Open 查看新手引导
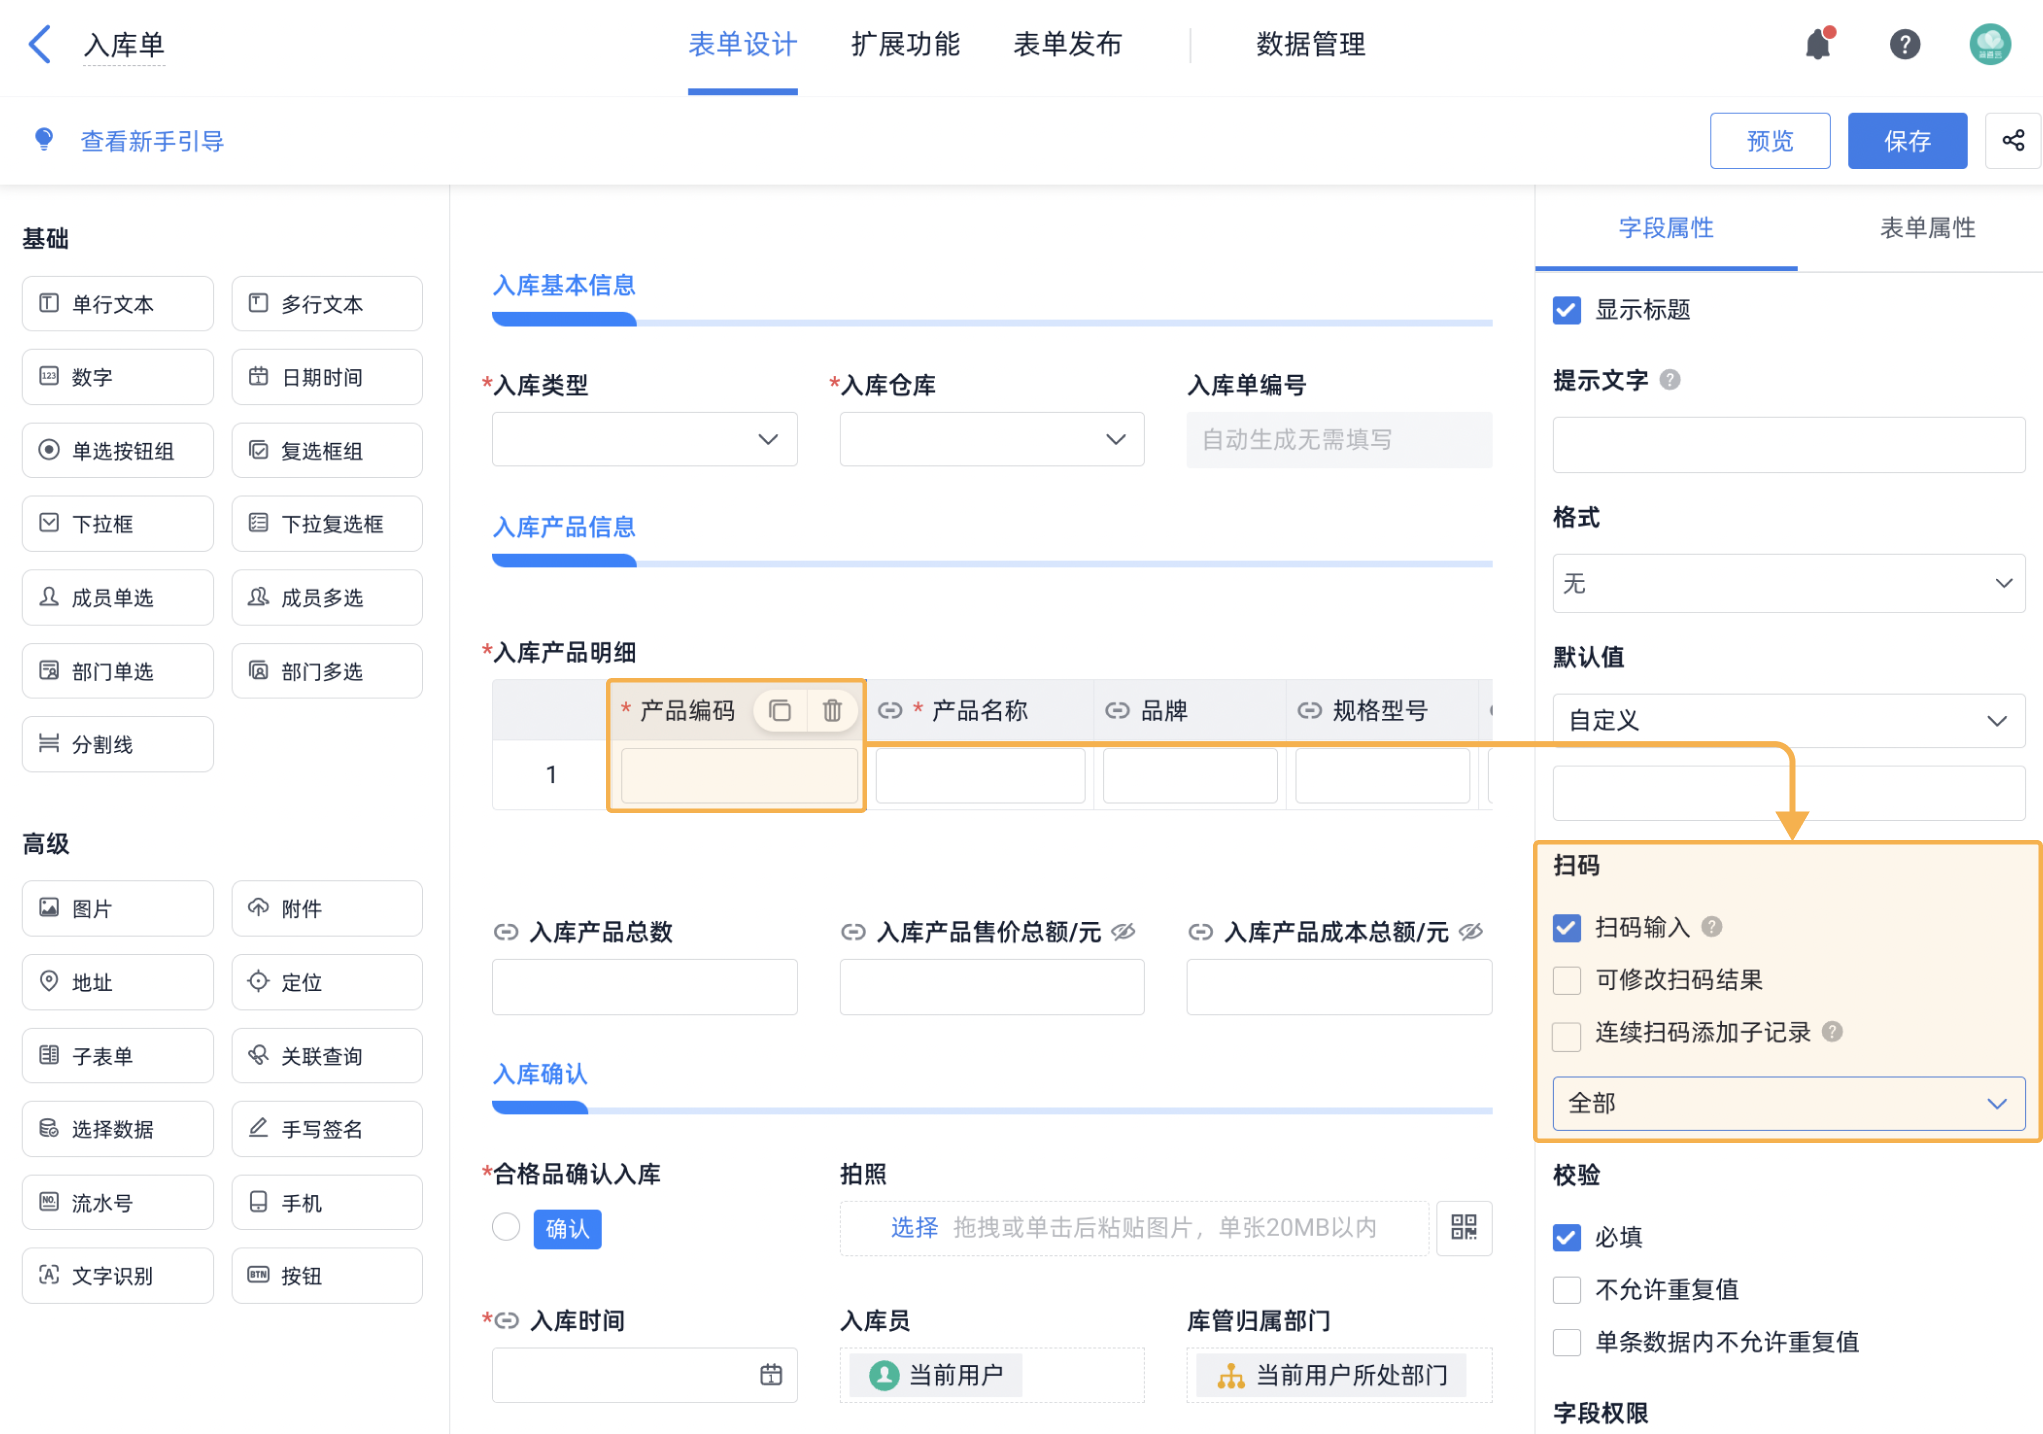 [151, 140]
